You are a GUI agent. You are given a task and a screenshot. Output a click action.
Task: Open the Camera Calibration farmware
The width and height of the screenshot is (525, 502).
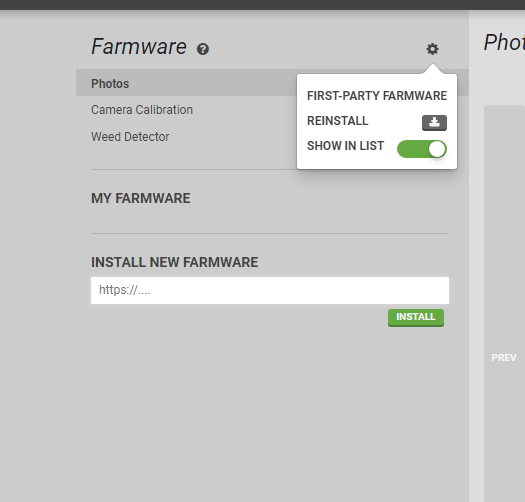142,110
